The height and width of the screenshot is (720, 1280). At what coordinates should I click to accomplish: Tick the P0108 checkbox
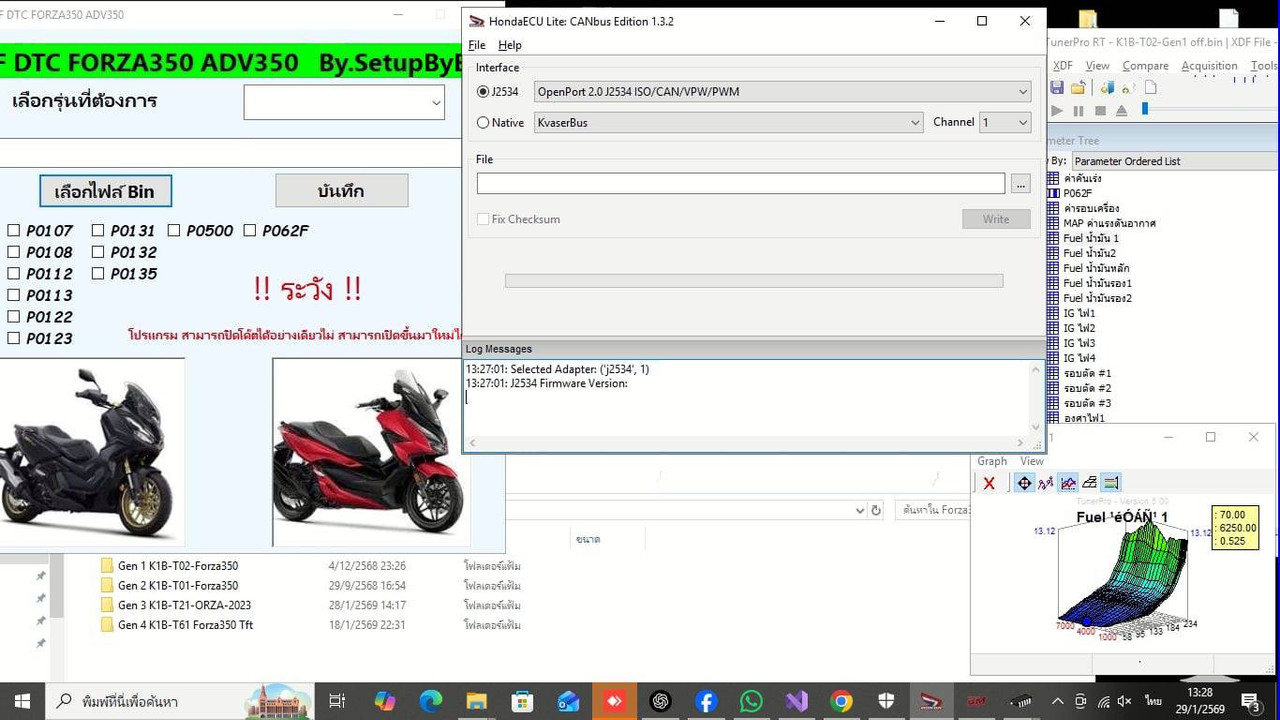point(13,252)
